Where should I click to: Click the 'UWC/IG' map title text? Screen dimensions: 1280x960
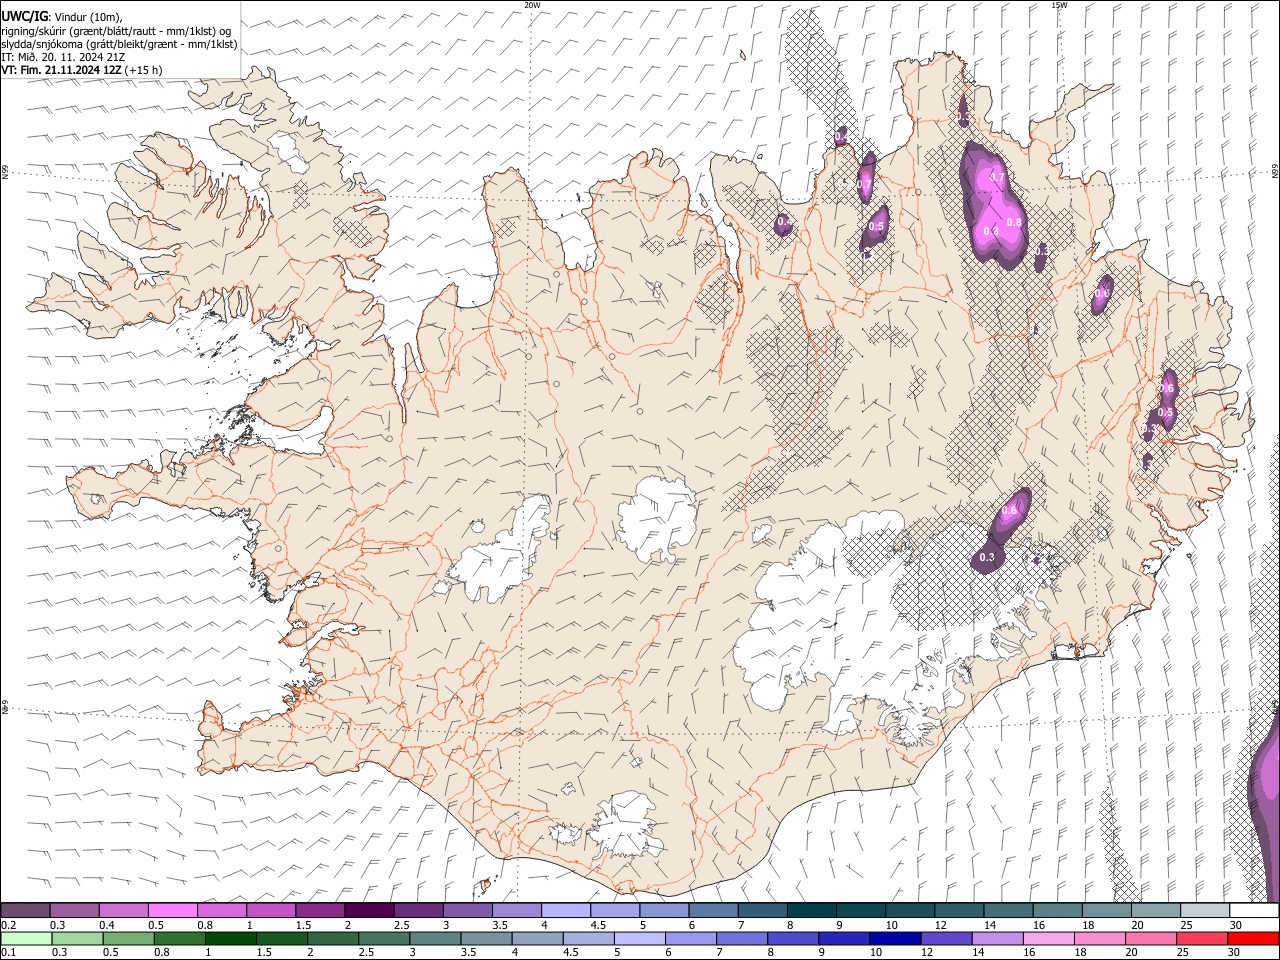tap(24, 16)
